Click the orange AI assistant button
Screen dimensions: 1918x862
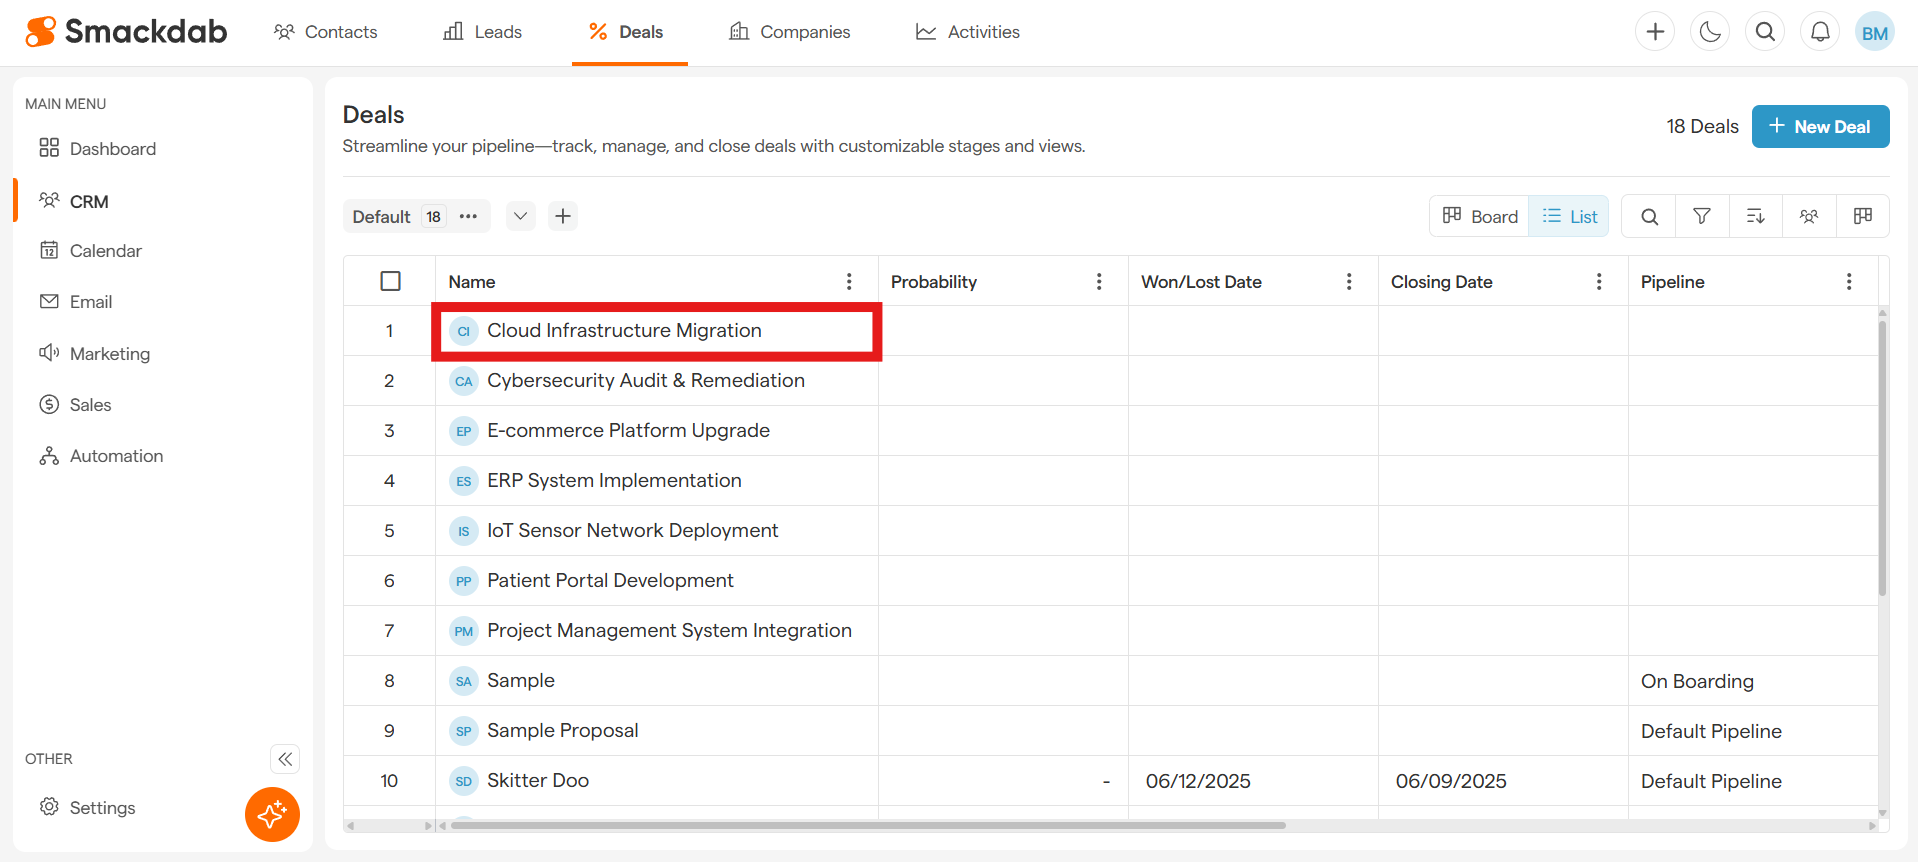272,814
